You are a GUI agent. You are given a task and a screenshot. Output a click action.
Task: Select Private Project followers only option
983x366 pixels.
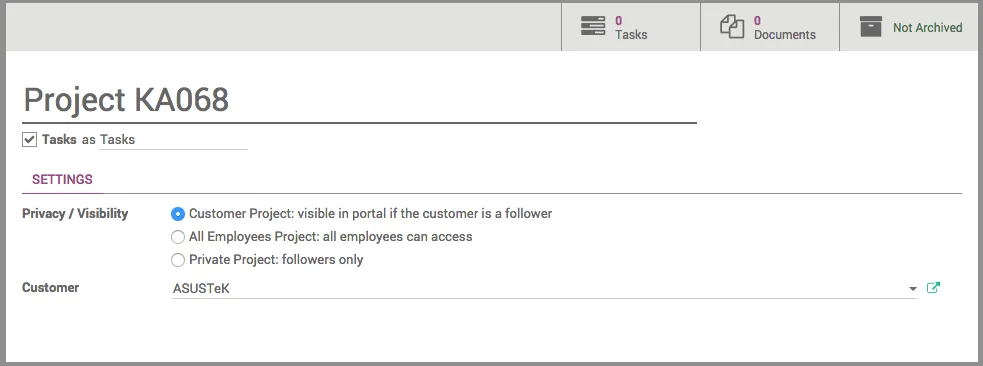point(178,259)
